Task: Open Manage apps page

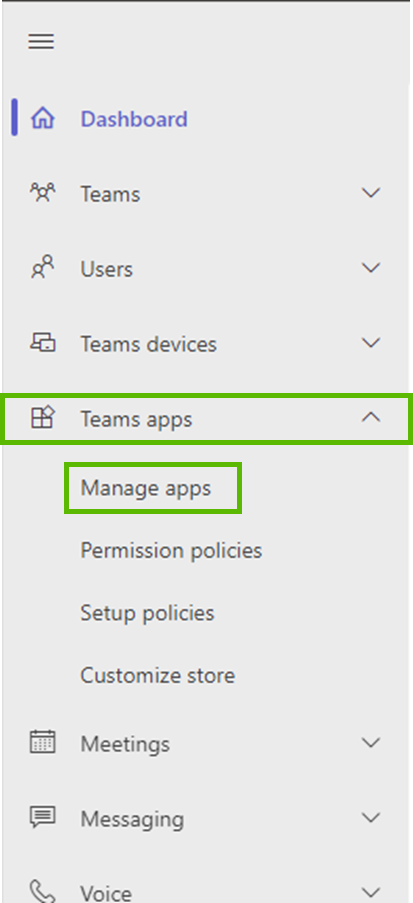Action: point(146,488)
